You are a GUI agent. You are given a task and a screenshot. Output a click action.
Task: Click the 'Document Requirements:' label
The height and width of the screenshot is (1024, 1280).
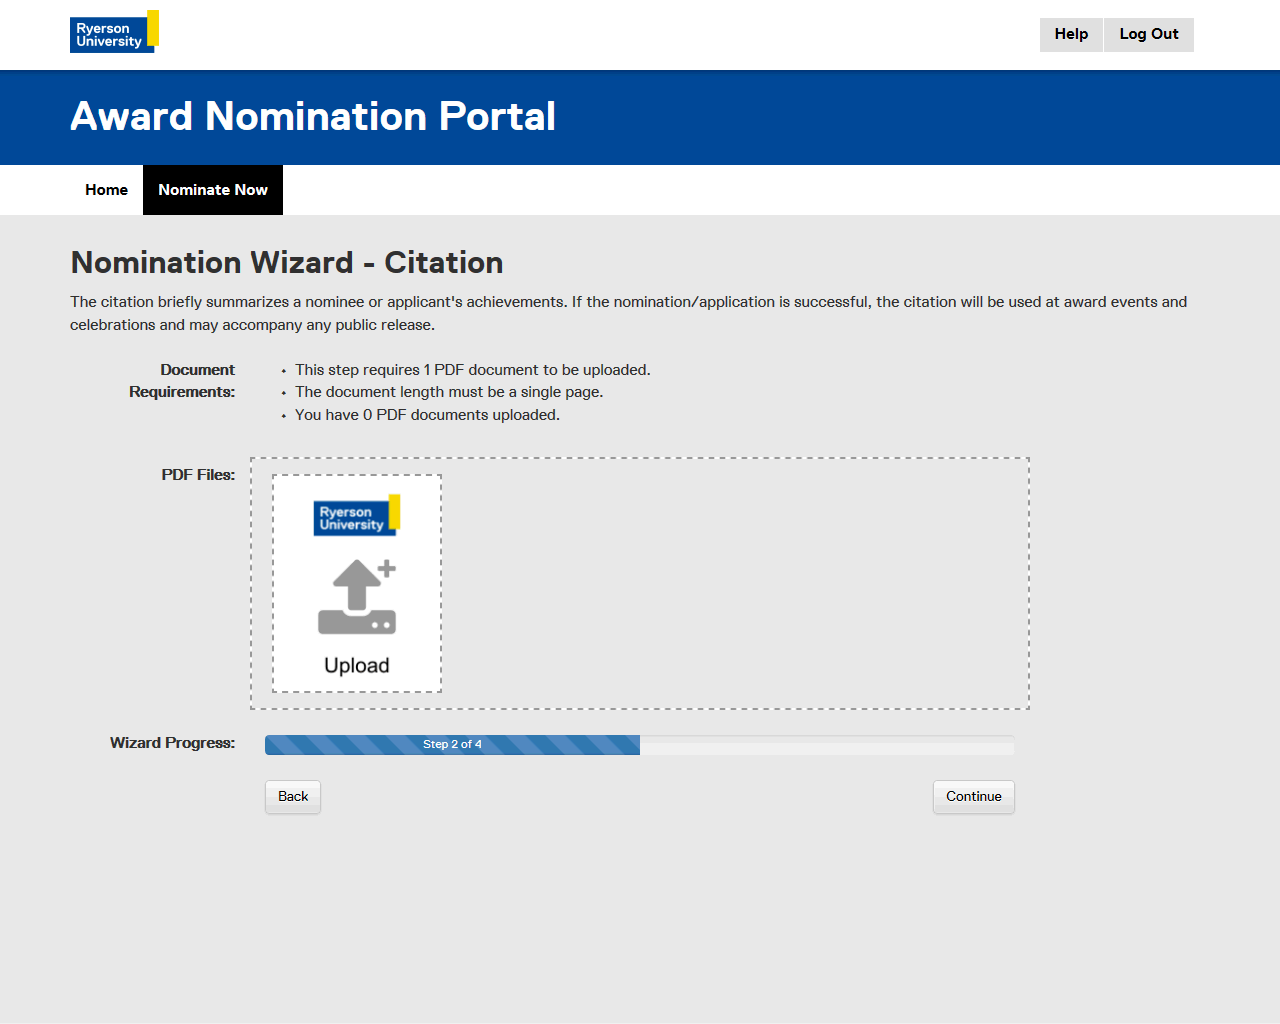click(x=183, y=381)
